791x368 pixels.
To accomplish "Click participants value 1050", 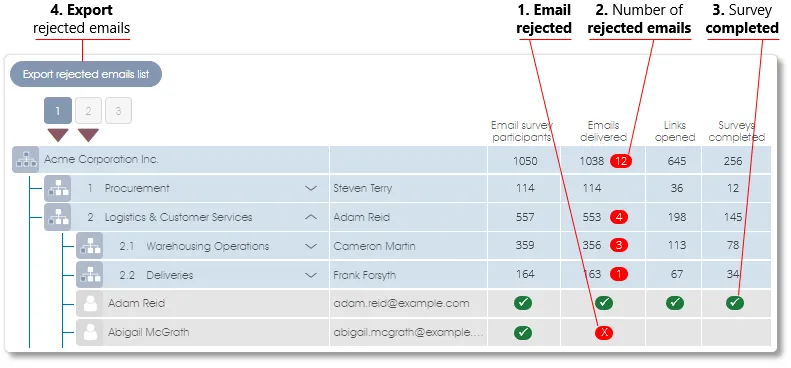I will [525, 161].
